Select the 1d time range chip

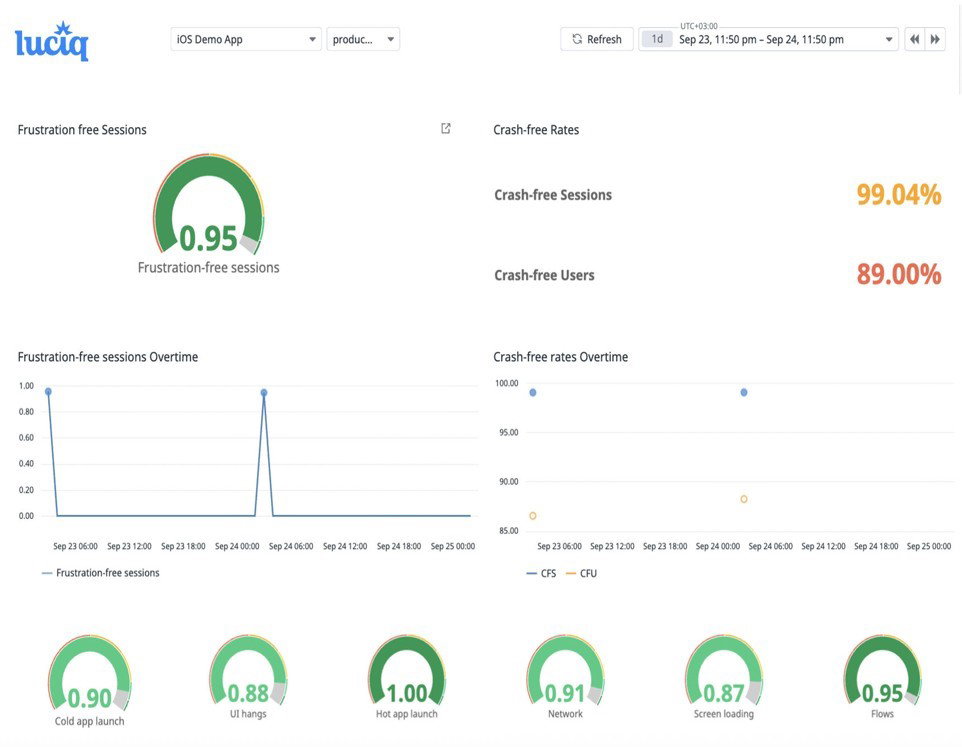coord(657,39)
